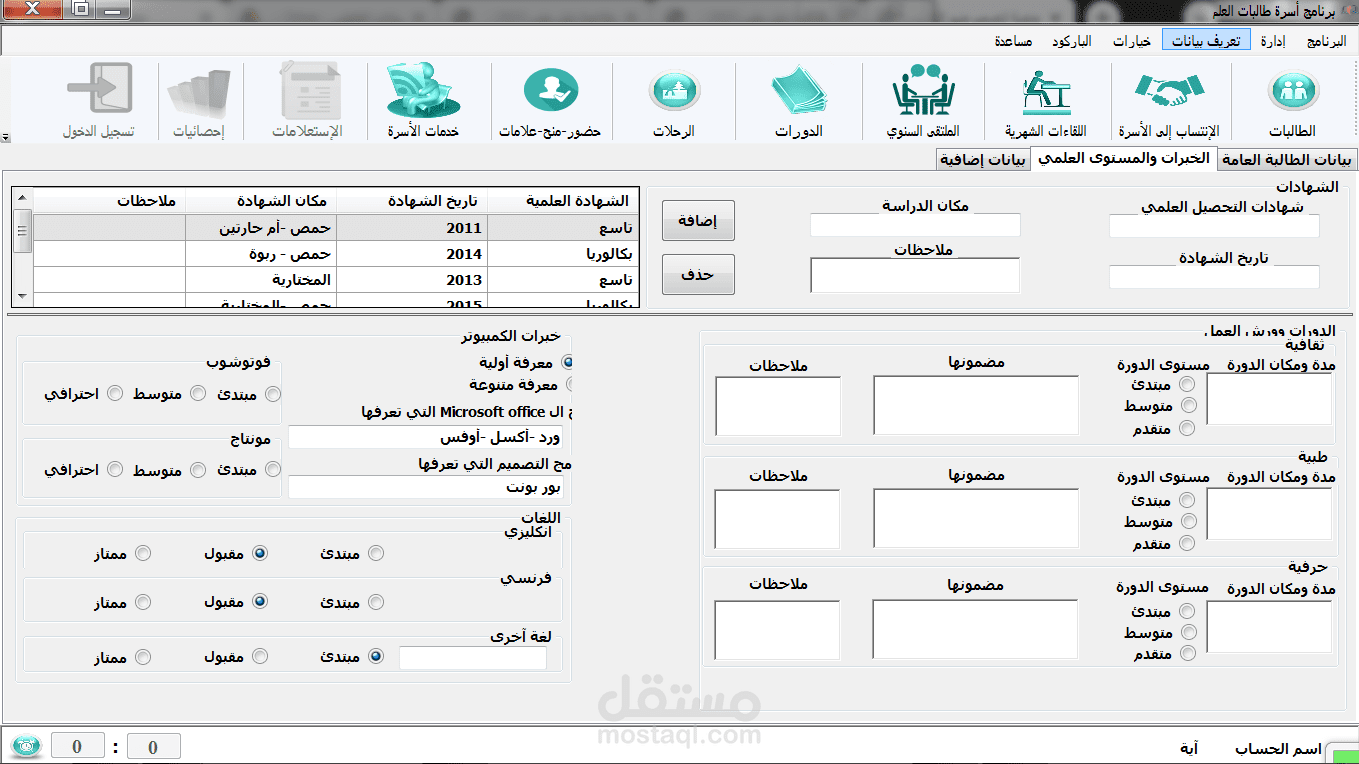Select فرنسي ممتاز radio button
The width and height of the screenshot is (1359, 764).
143,602
